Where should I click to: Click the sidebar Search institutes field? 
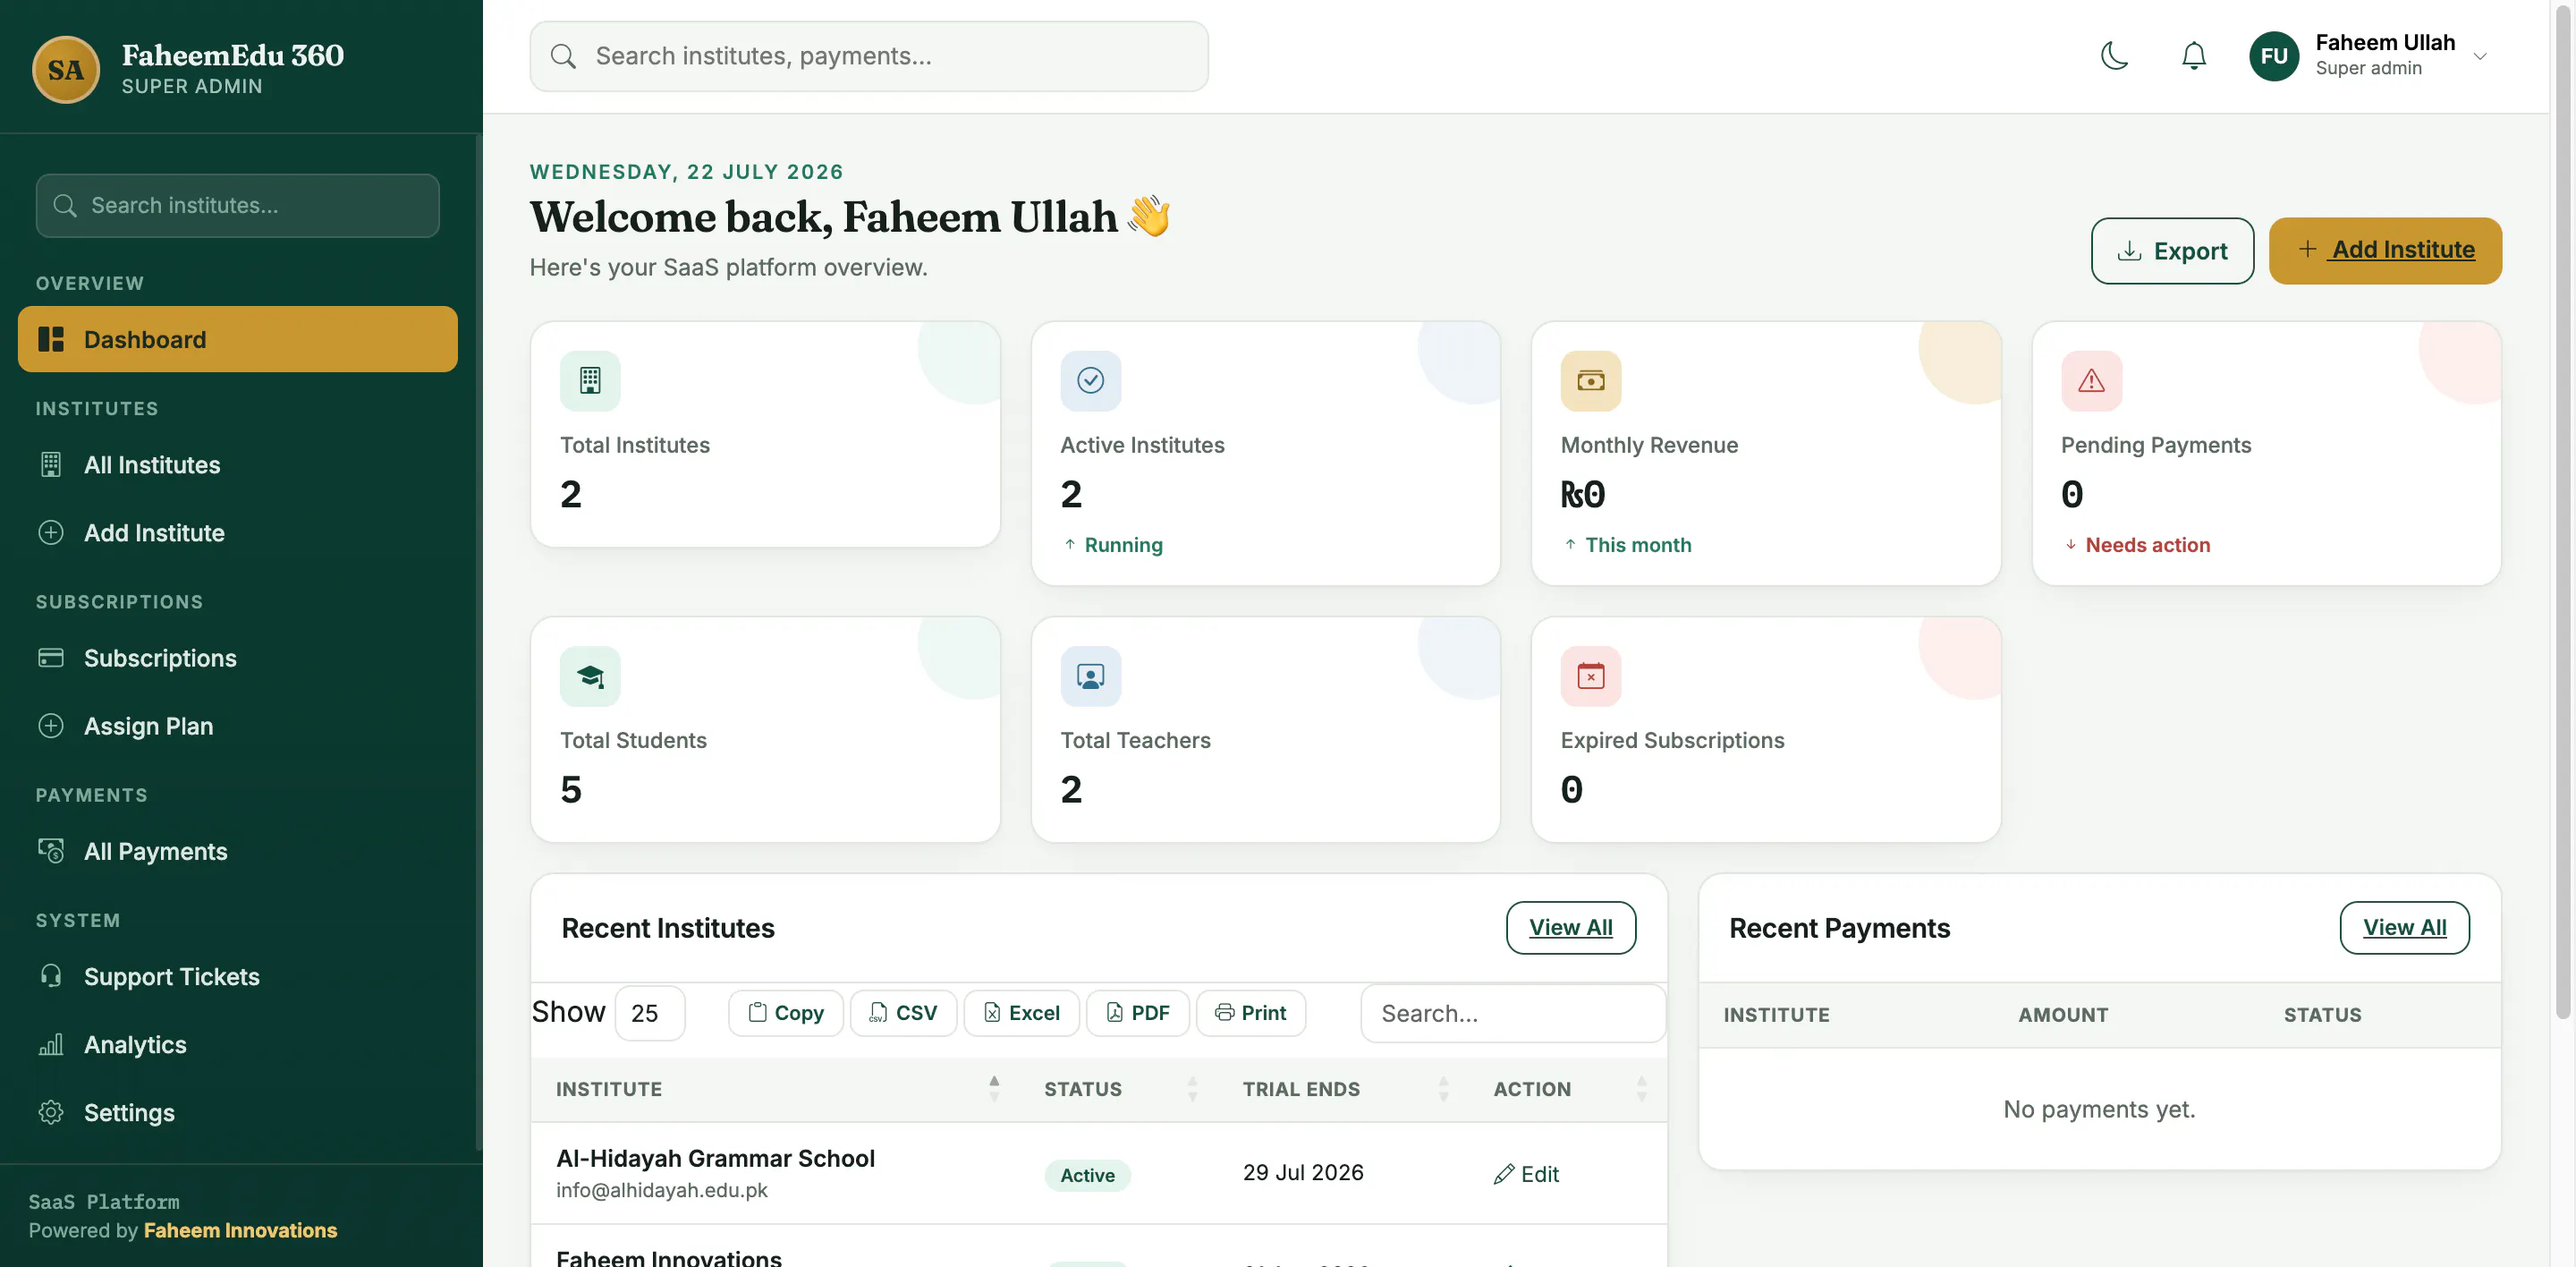click(237, 205)
